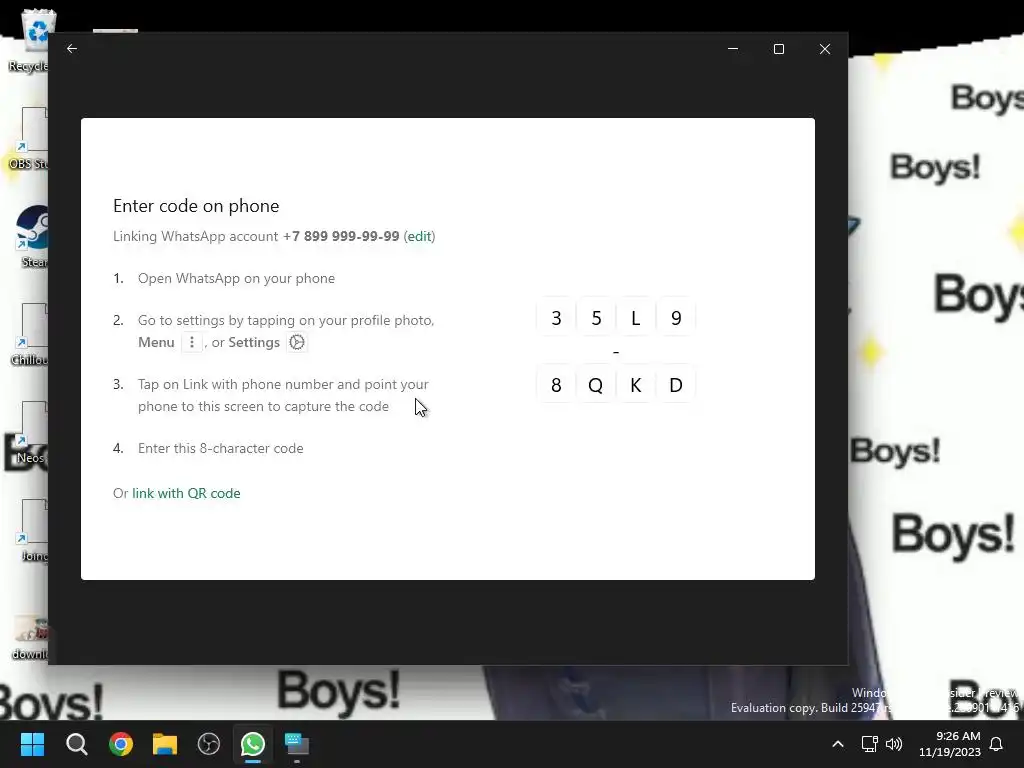Click 'Enter this 8-character code' step text
1024x768 pixels.
[221, 449]
